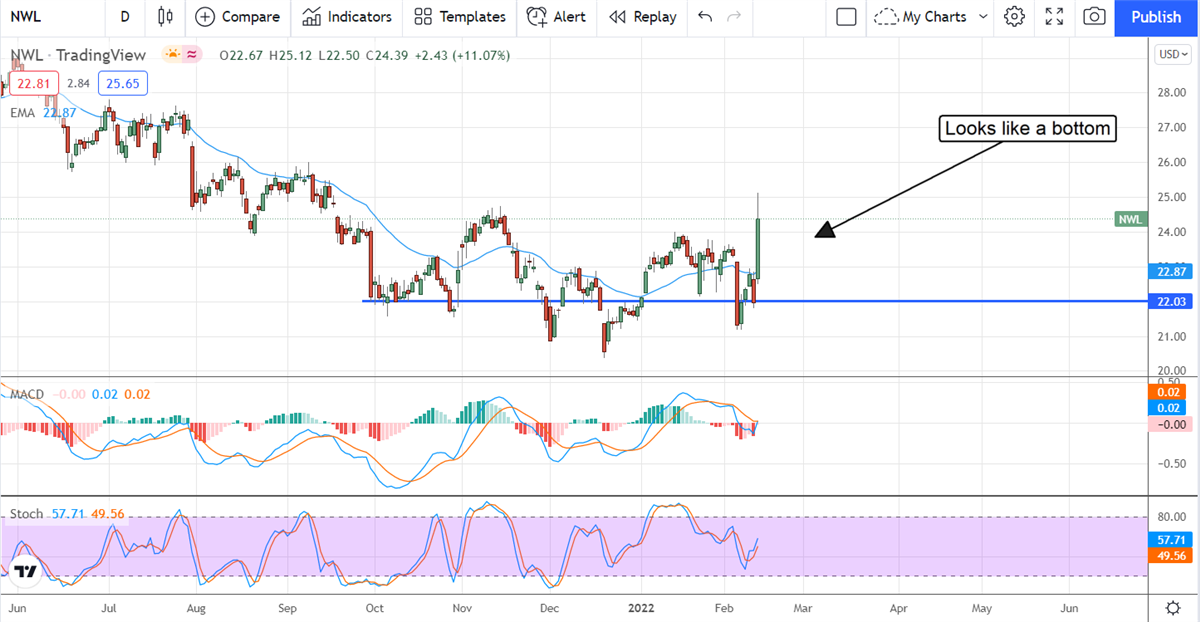Screen dimensions: 1200x622
Task: Open axis settings gear at bottom right
Action: (x=1174, y=608)
